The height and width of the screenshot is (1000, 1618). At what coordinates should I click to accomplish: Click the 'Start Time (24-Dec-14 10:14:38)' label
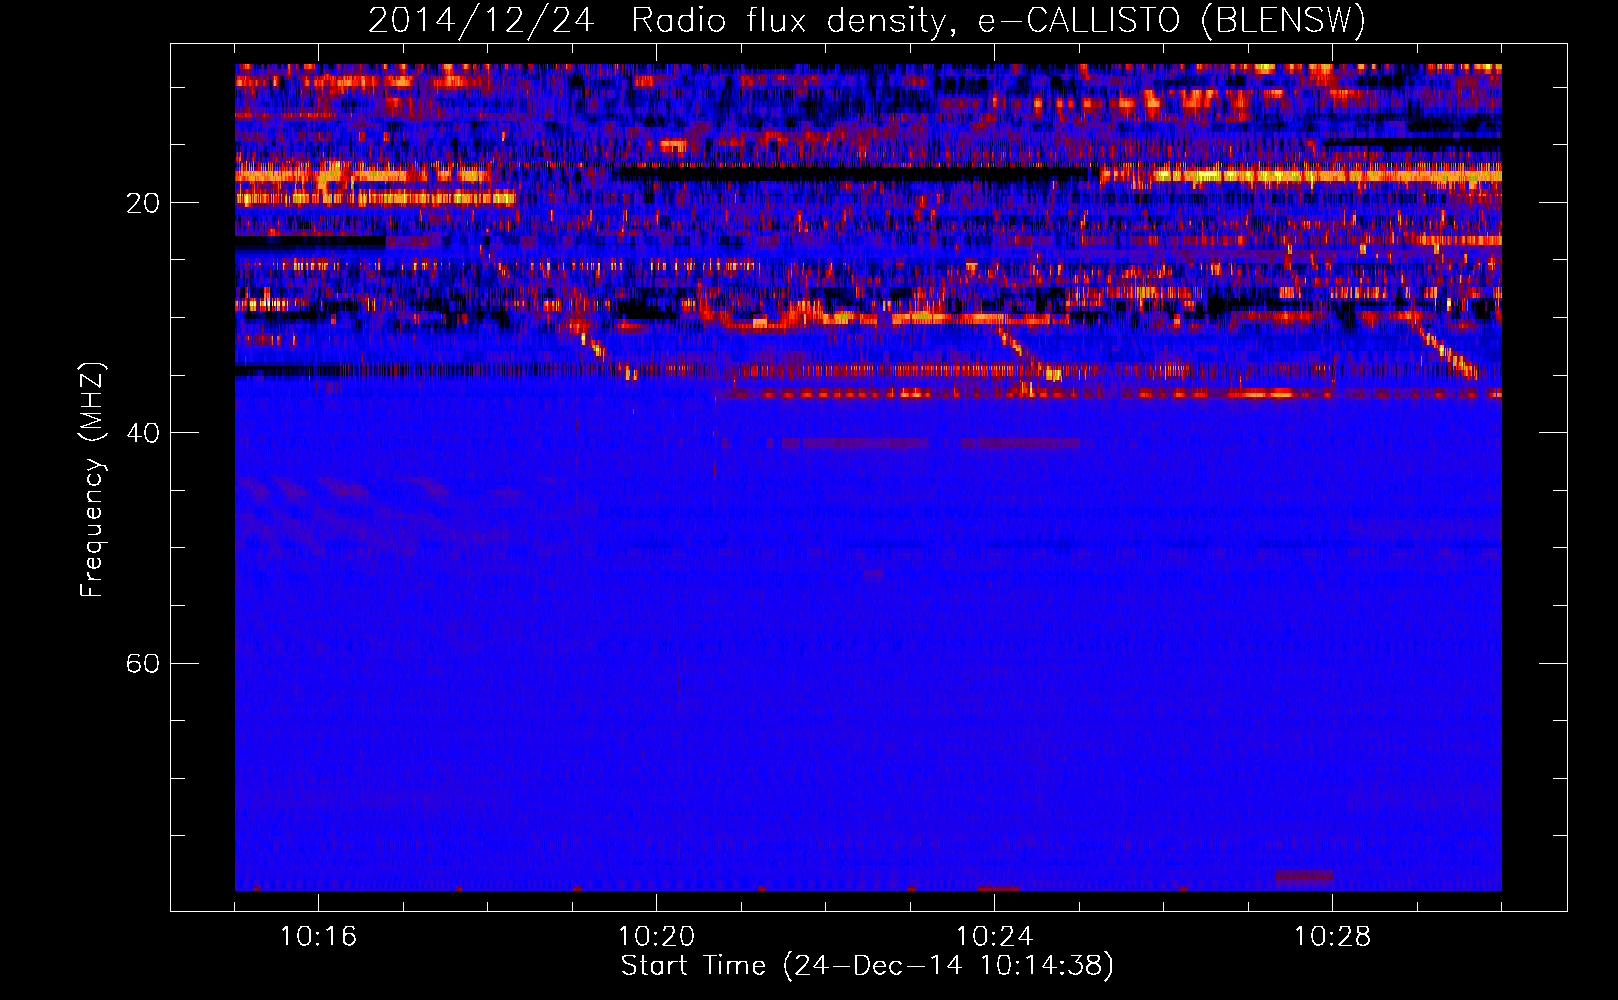click(x=867, y=966)
